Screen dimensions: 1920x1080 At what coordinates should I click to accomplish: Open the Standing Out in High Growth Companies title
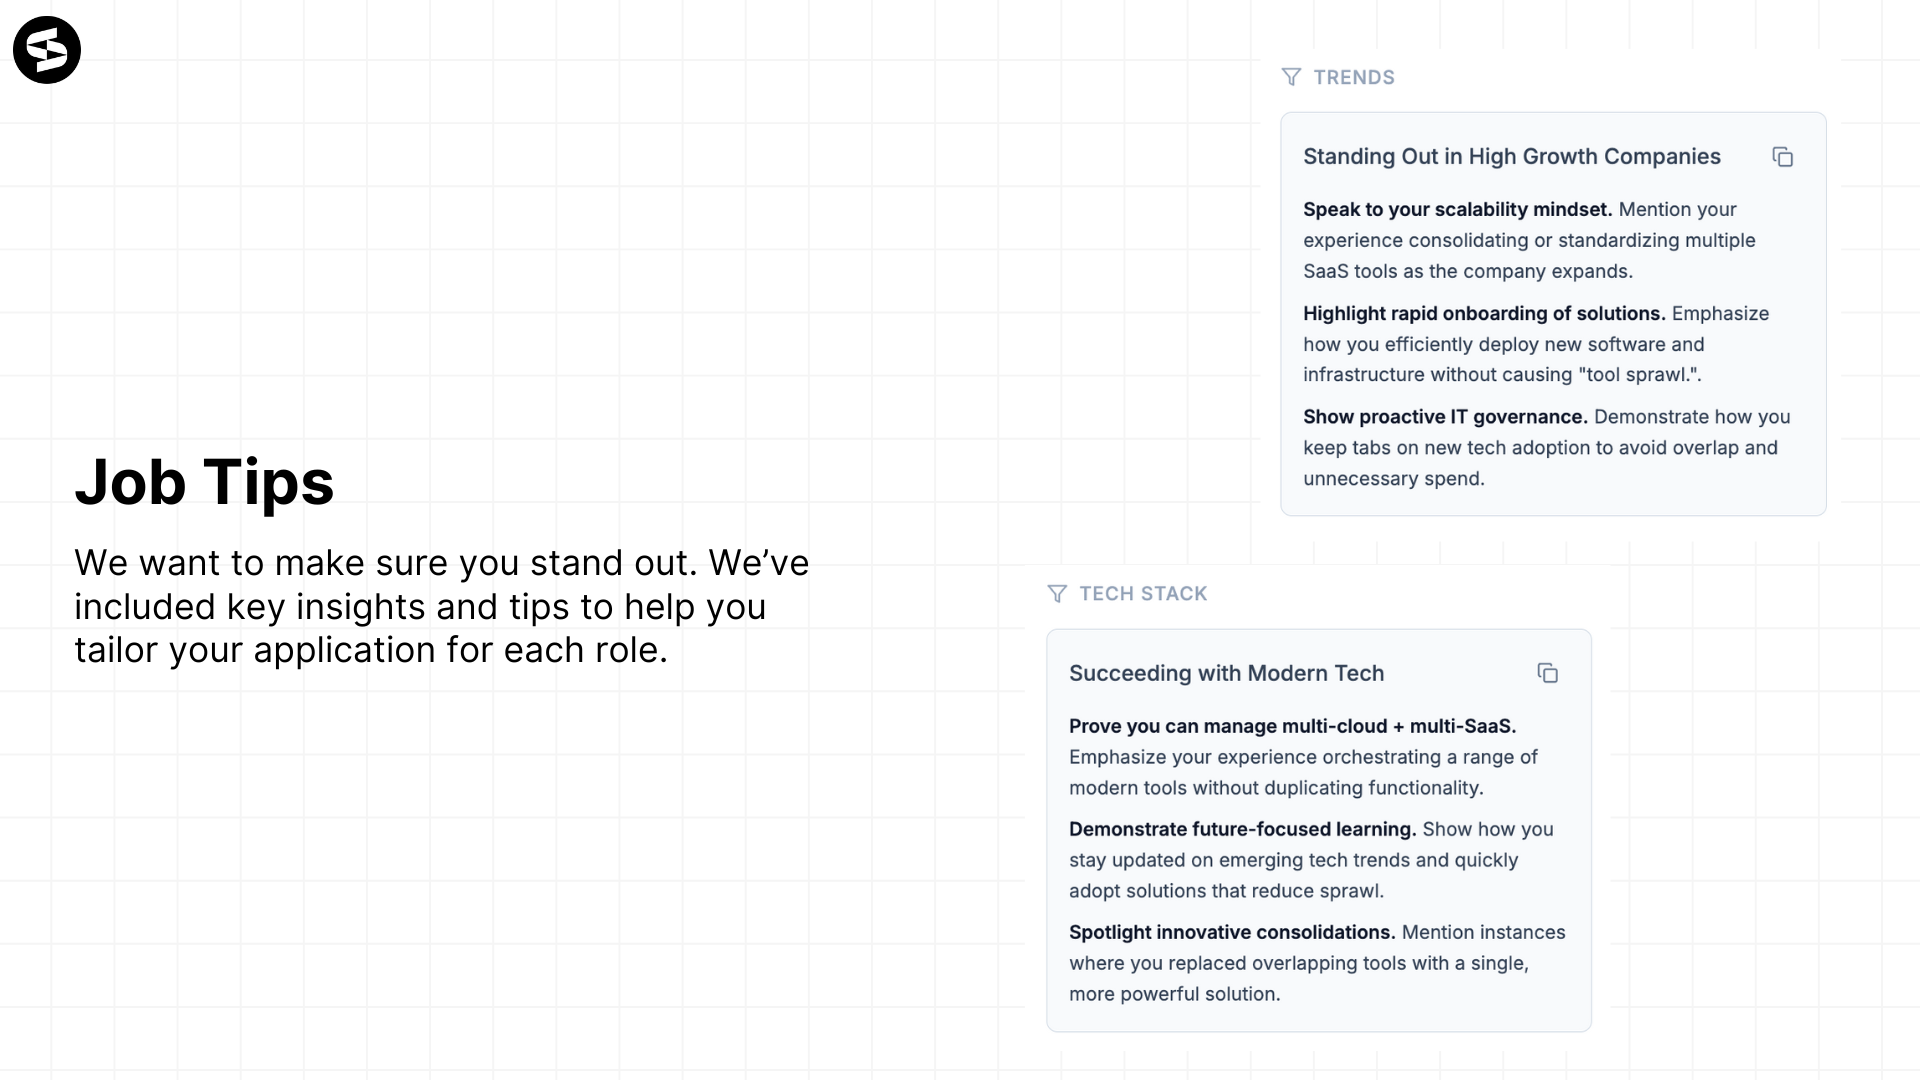coord(1511,157)
